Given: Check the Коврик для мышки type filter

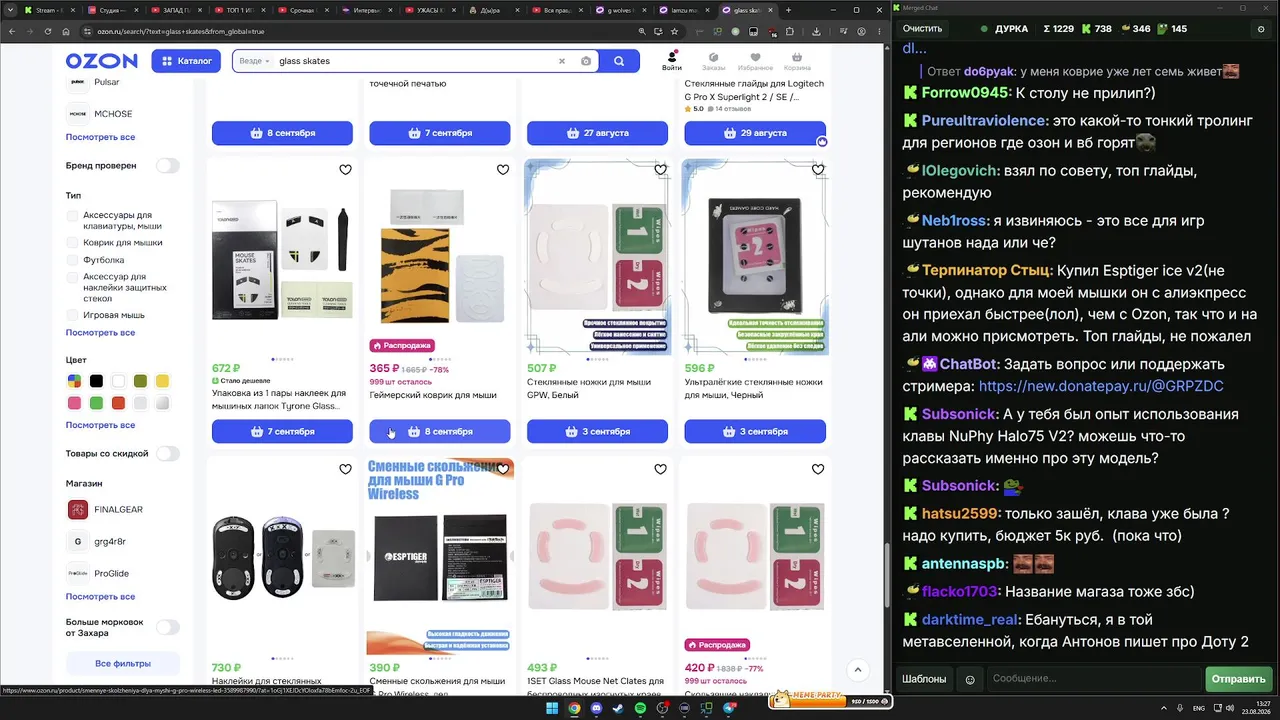Looking at the screenshot, I should click(72, 243).
